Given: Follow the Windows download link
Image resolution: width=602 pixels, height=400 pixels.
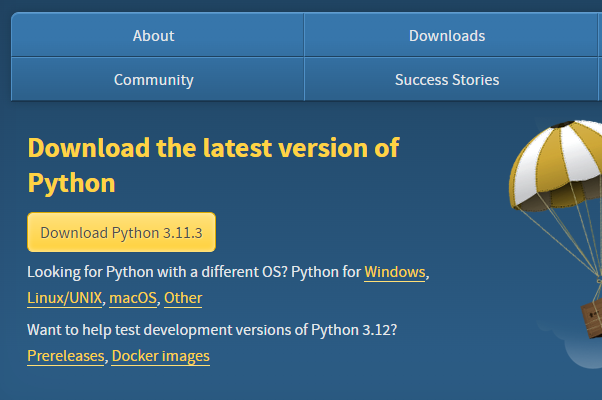Looking at the screenshot, I should 395,272.
